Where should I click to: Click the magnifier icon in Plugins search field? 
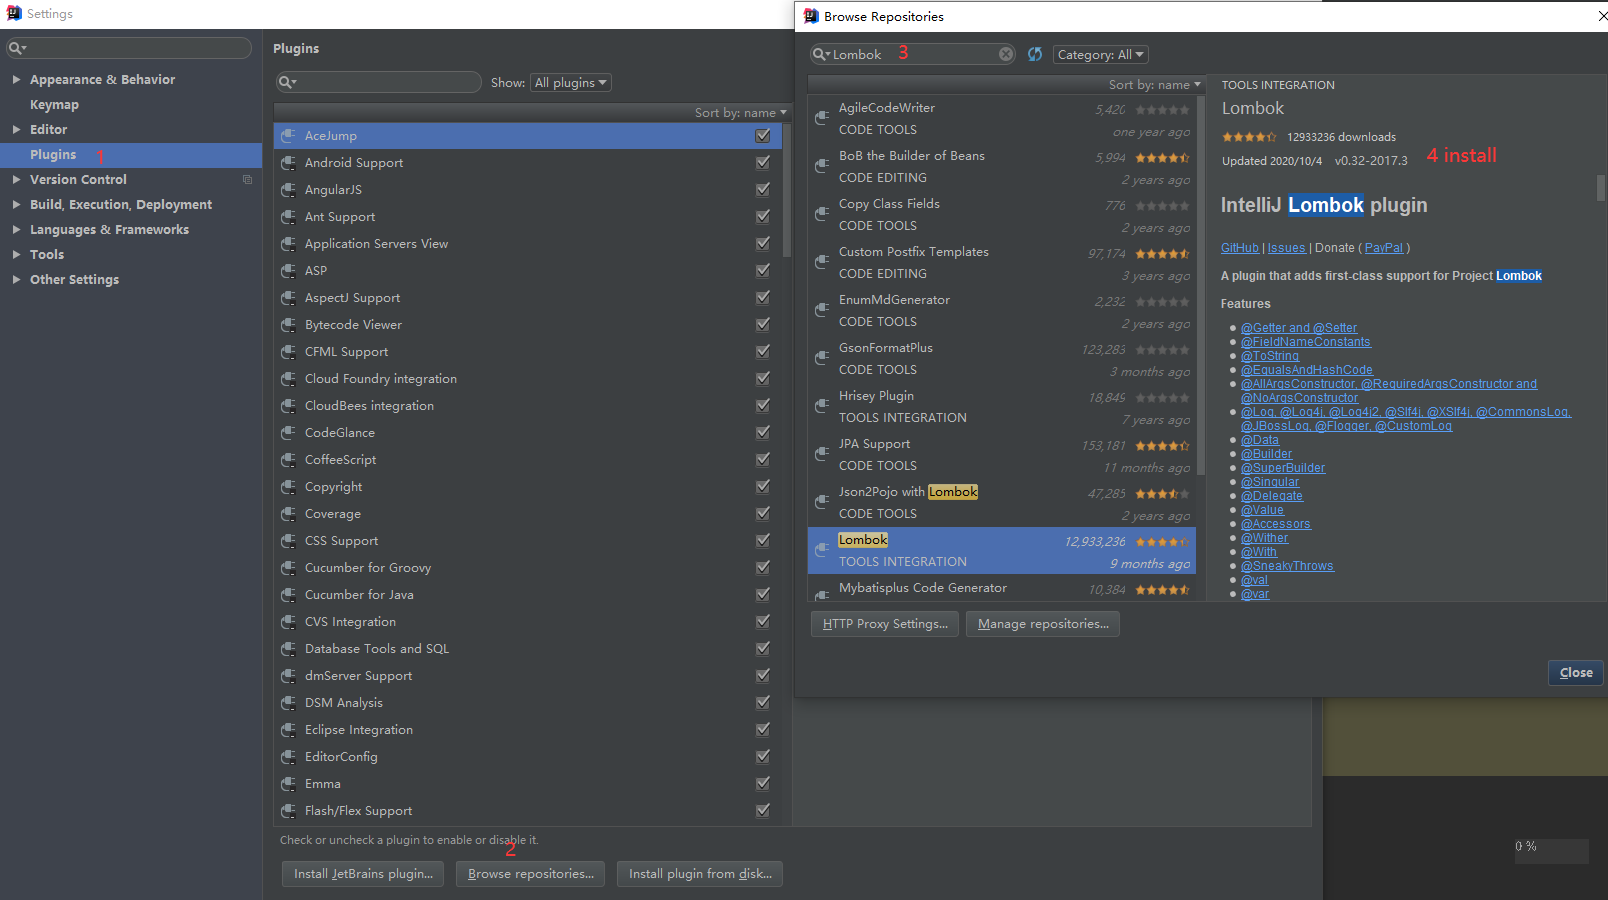click(287, 82)
